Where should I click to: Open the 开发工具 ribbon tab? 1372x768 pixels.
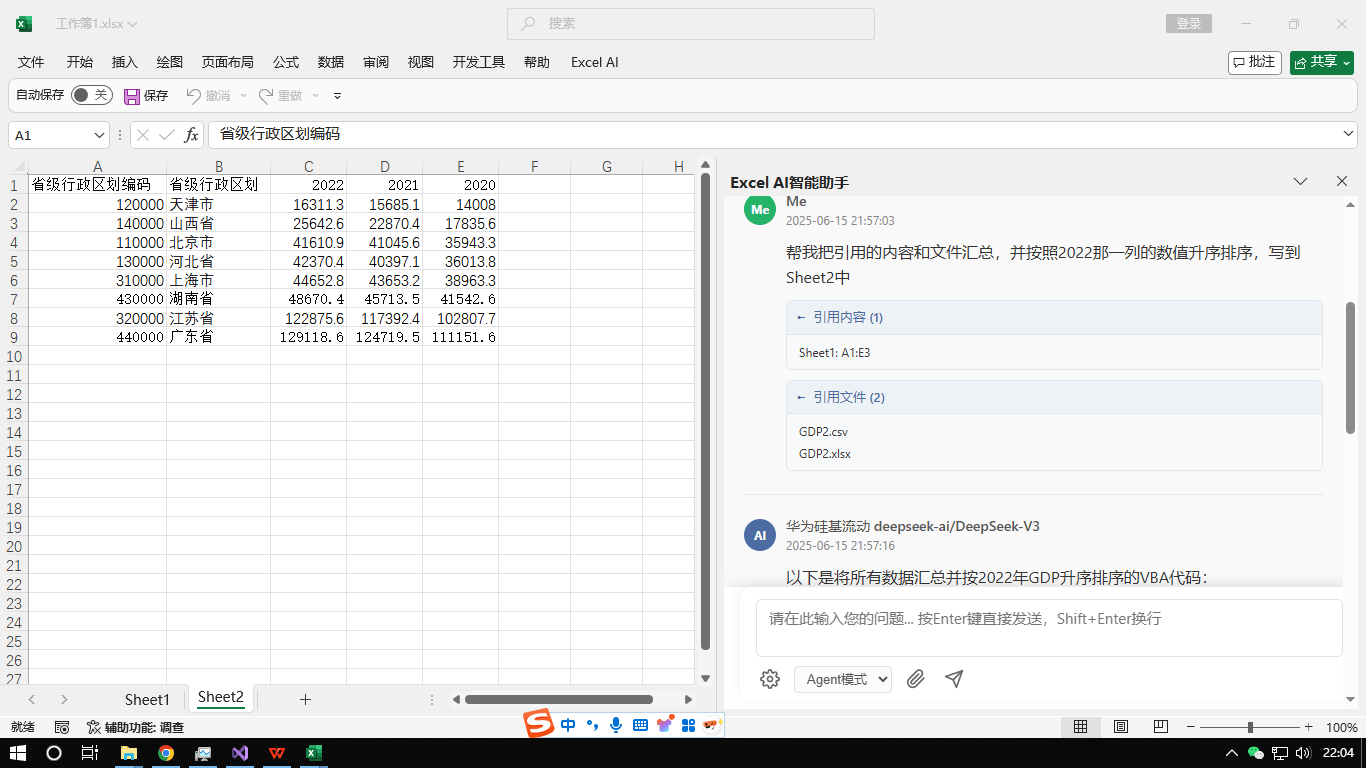479,62
